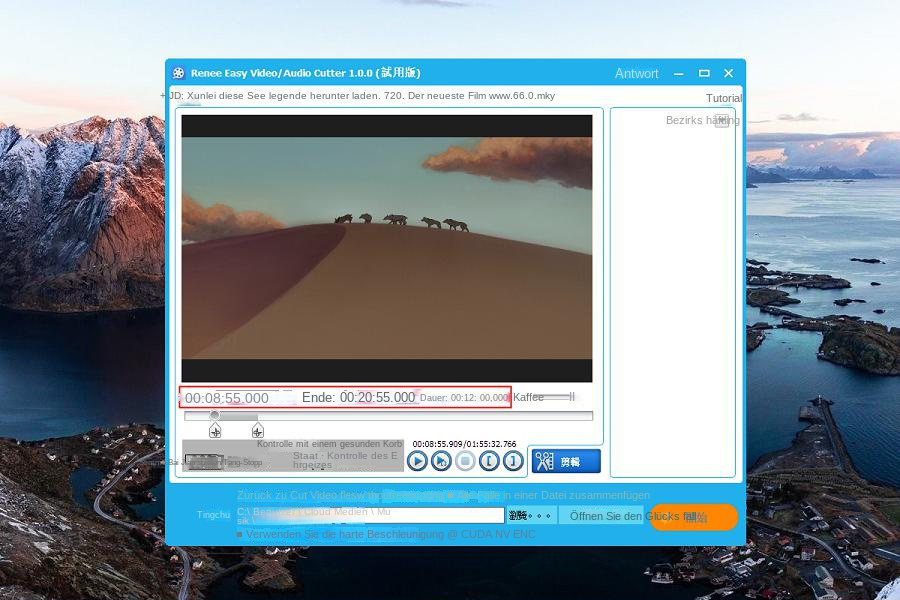The width and height of the screenshot is (900, 600).
Task: Click the output folder path field
Action: pyautogui.click(x=370, y=516)
